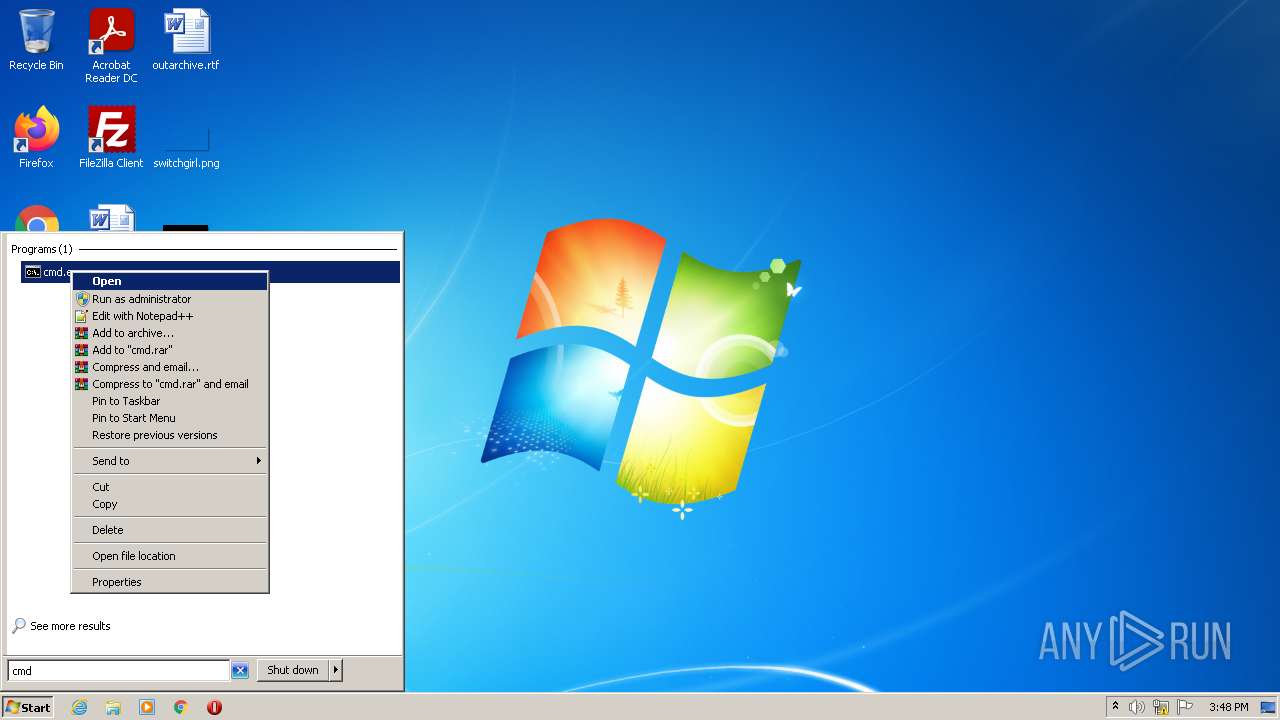1280x720 pixels.
Task: Click Open file location
Action: (x=170, y=556)
